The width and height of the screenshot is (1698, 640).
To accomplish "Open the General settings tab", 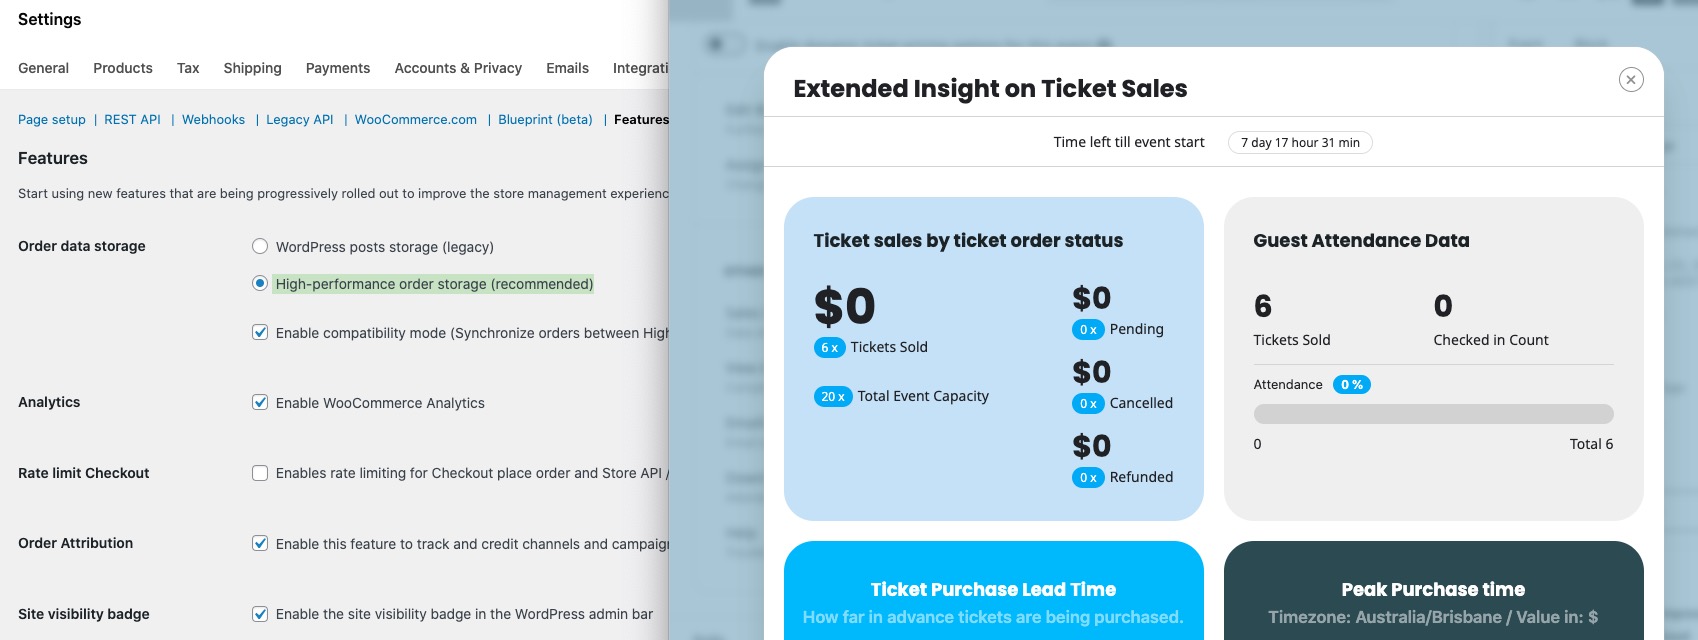I will click(43, 68).
